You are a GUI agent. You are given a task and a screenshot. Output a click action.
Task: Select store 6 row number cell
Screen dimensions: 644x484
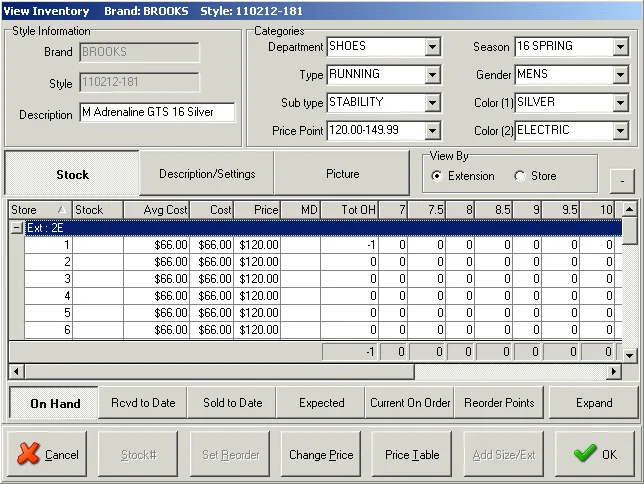48,330
